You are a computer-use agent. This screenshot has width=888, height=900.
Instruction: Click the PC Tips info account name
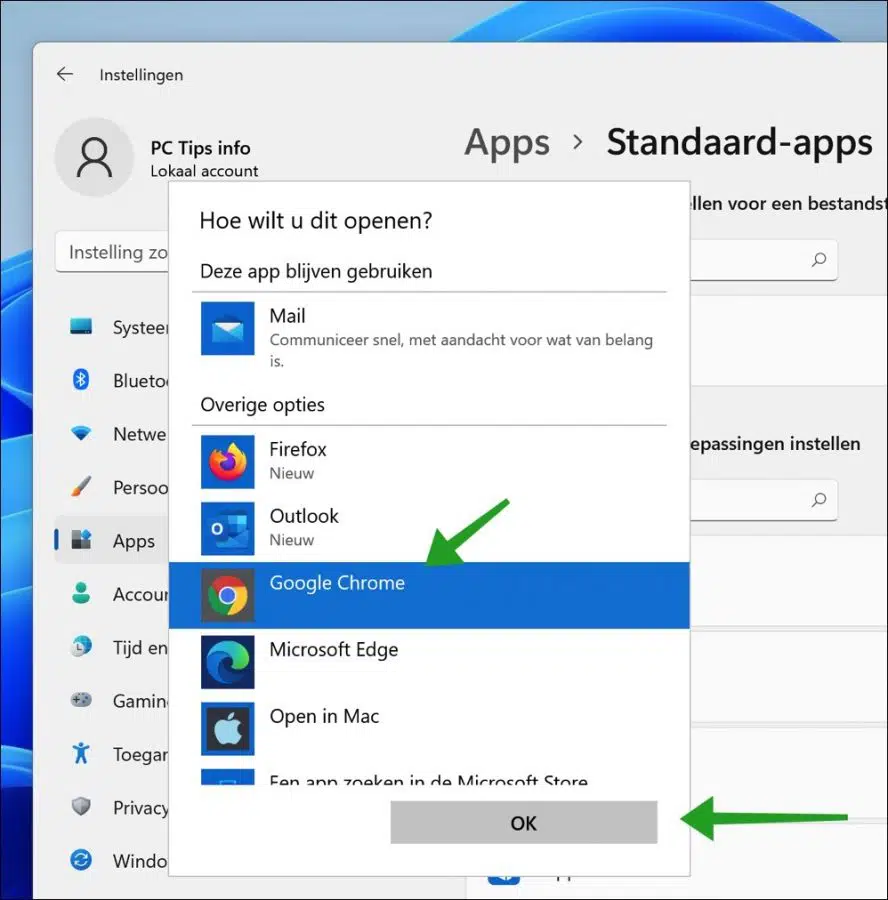coord(200,148)
